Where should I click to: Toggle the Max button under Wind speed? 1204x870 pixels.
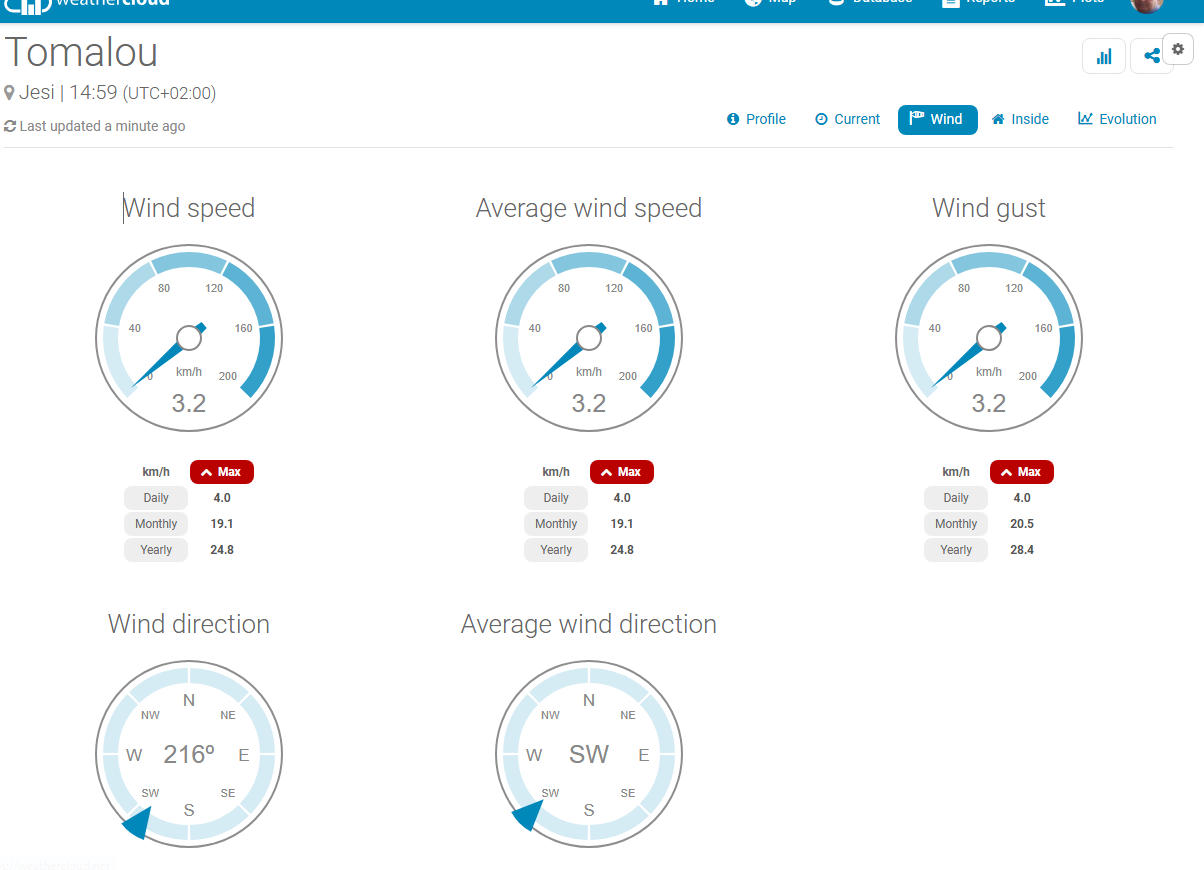pos(222,472)
